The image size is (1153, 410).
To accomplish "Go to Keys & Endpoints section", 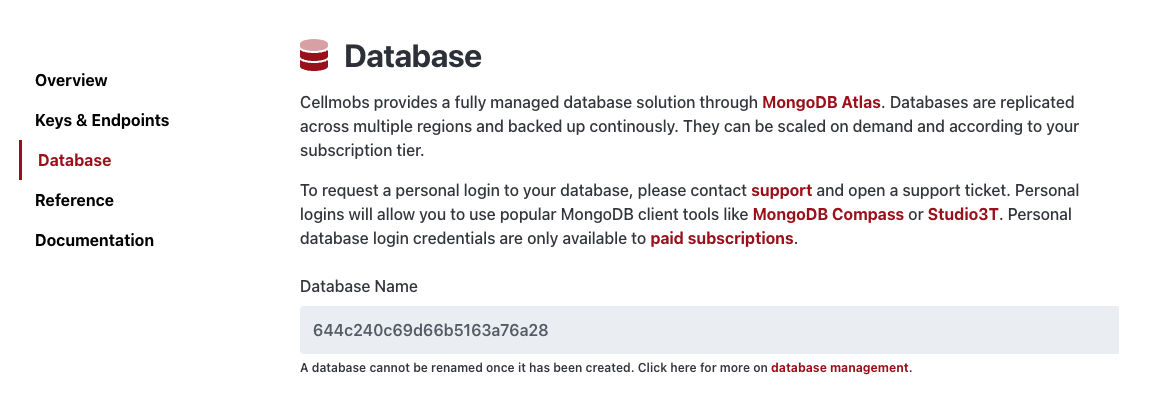I will [x=102, y=120].
